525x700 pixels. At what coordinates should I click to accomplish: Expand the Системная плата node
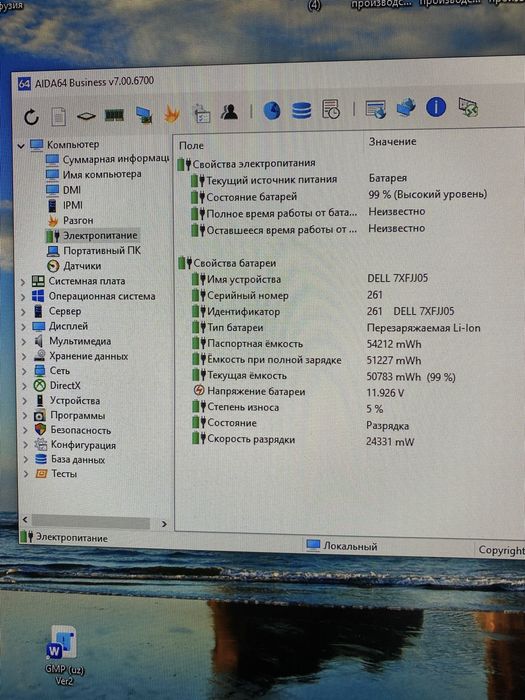pyautogui.click(x=23, y=282)
